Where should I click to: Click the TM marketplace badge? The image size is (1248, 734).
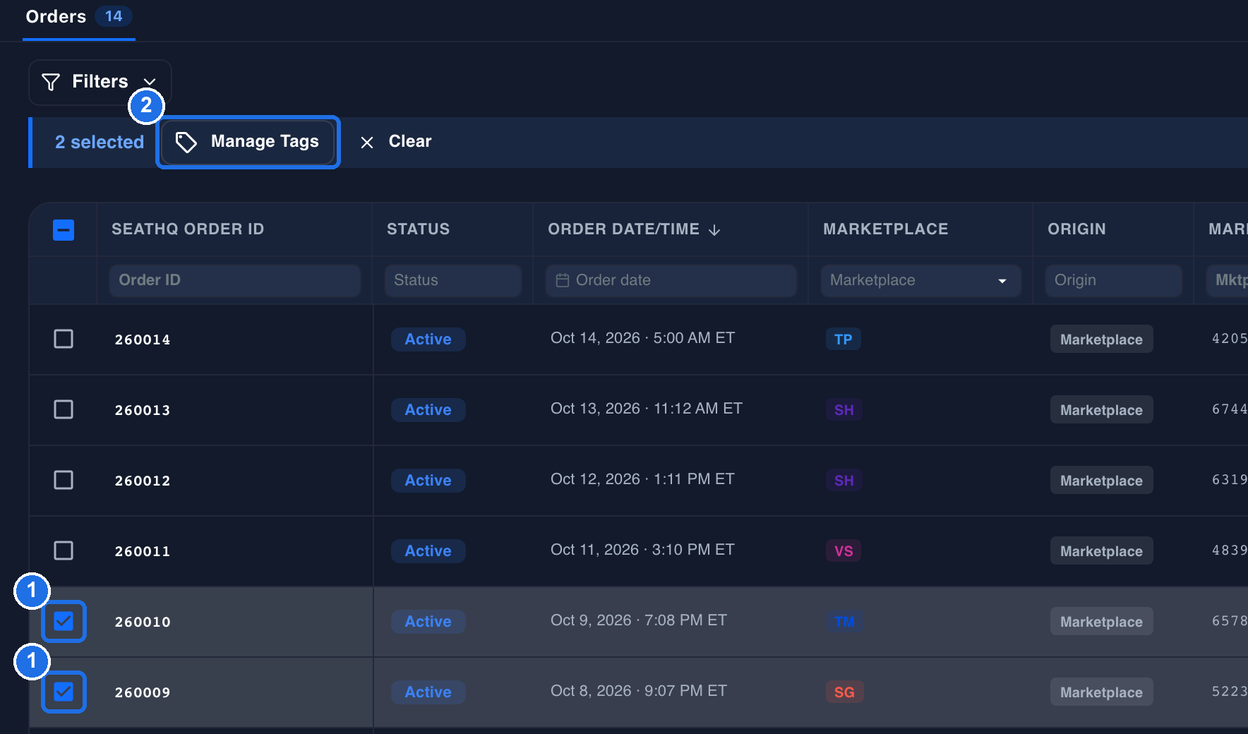[844, 621]
